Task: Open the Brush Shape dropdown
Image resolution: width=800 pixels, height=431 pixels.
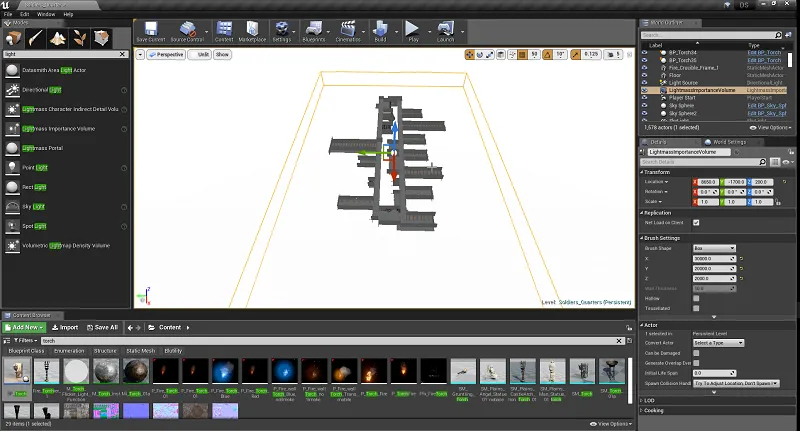Action: [x=714, y=248]
